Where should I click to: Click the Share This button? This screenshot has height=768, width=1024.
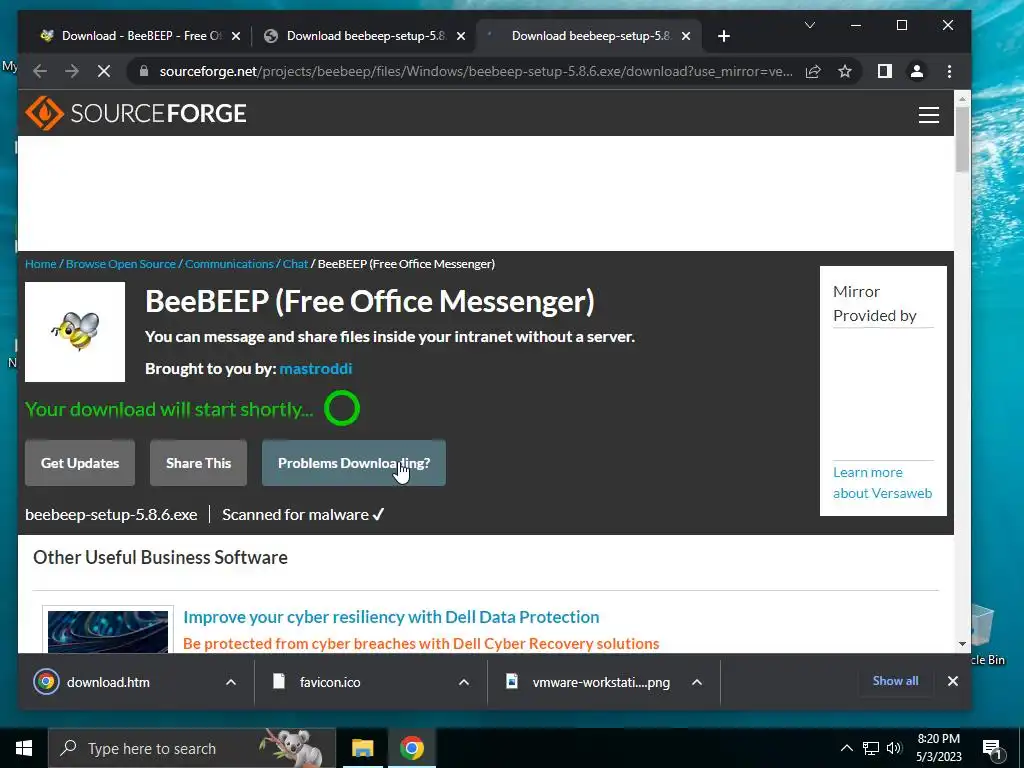coord(199,463)
